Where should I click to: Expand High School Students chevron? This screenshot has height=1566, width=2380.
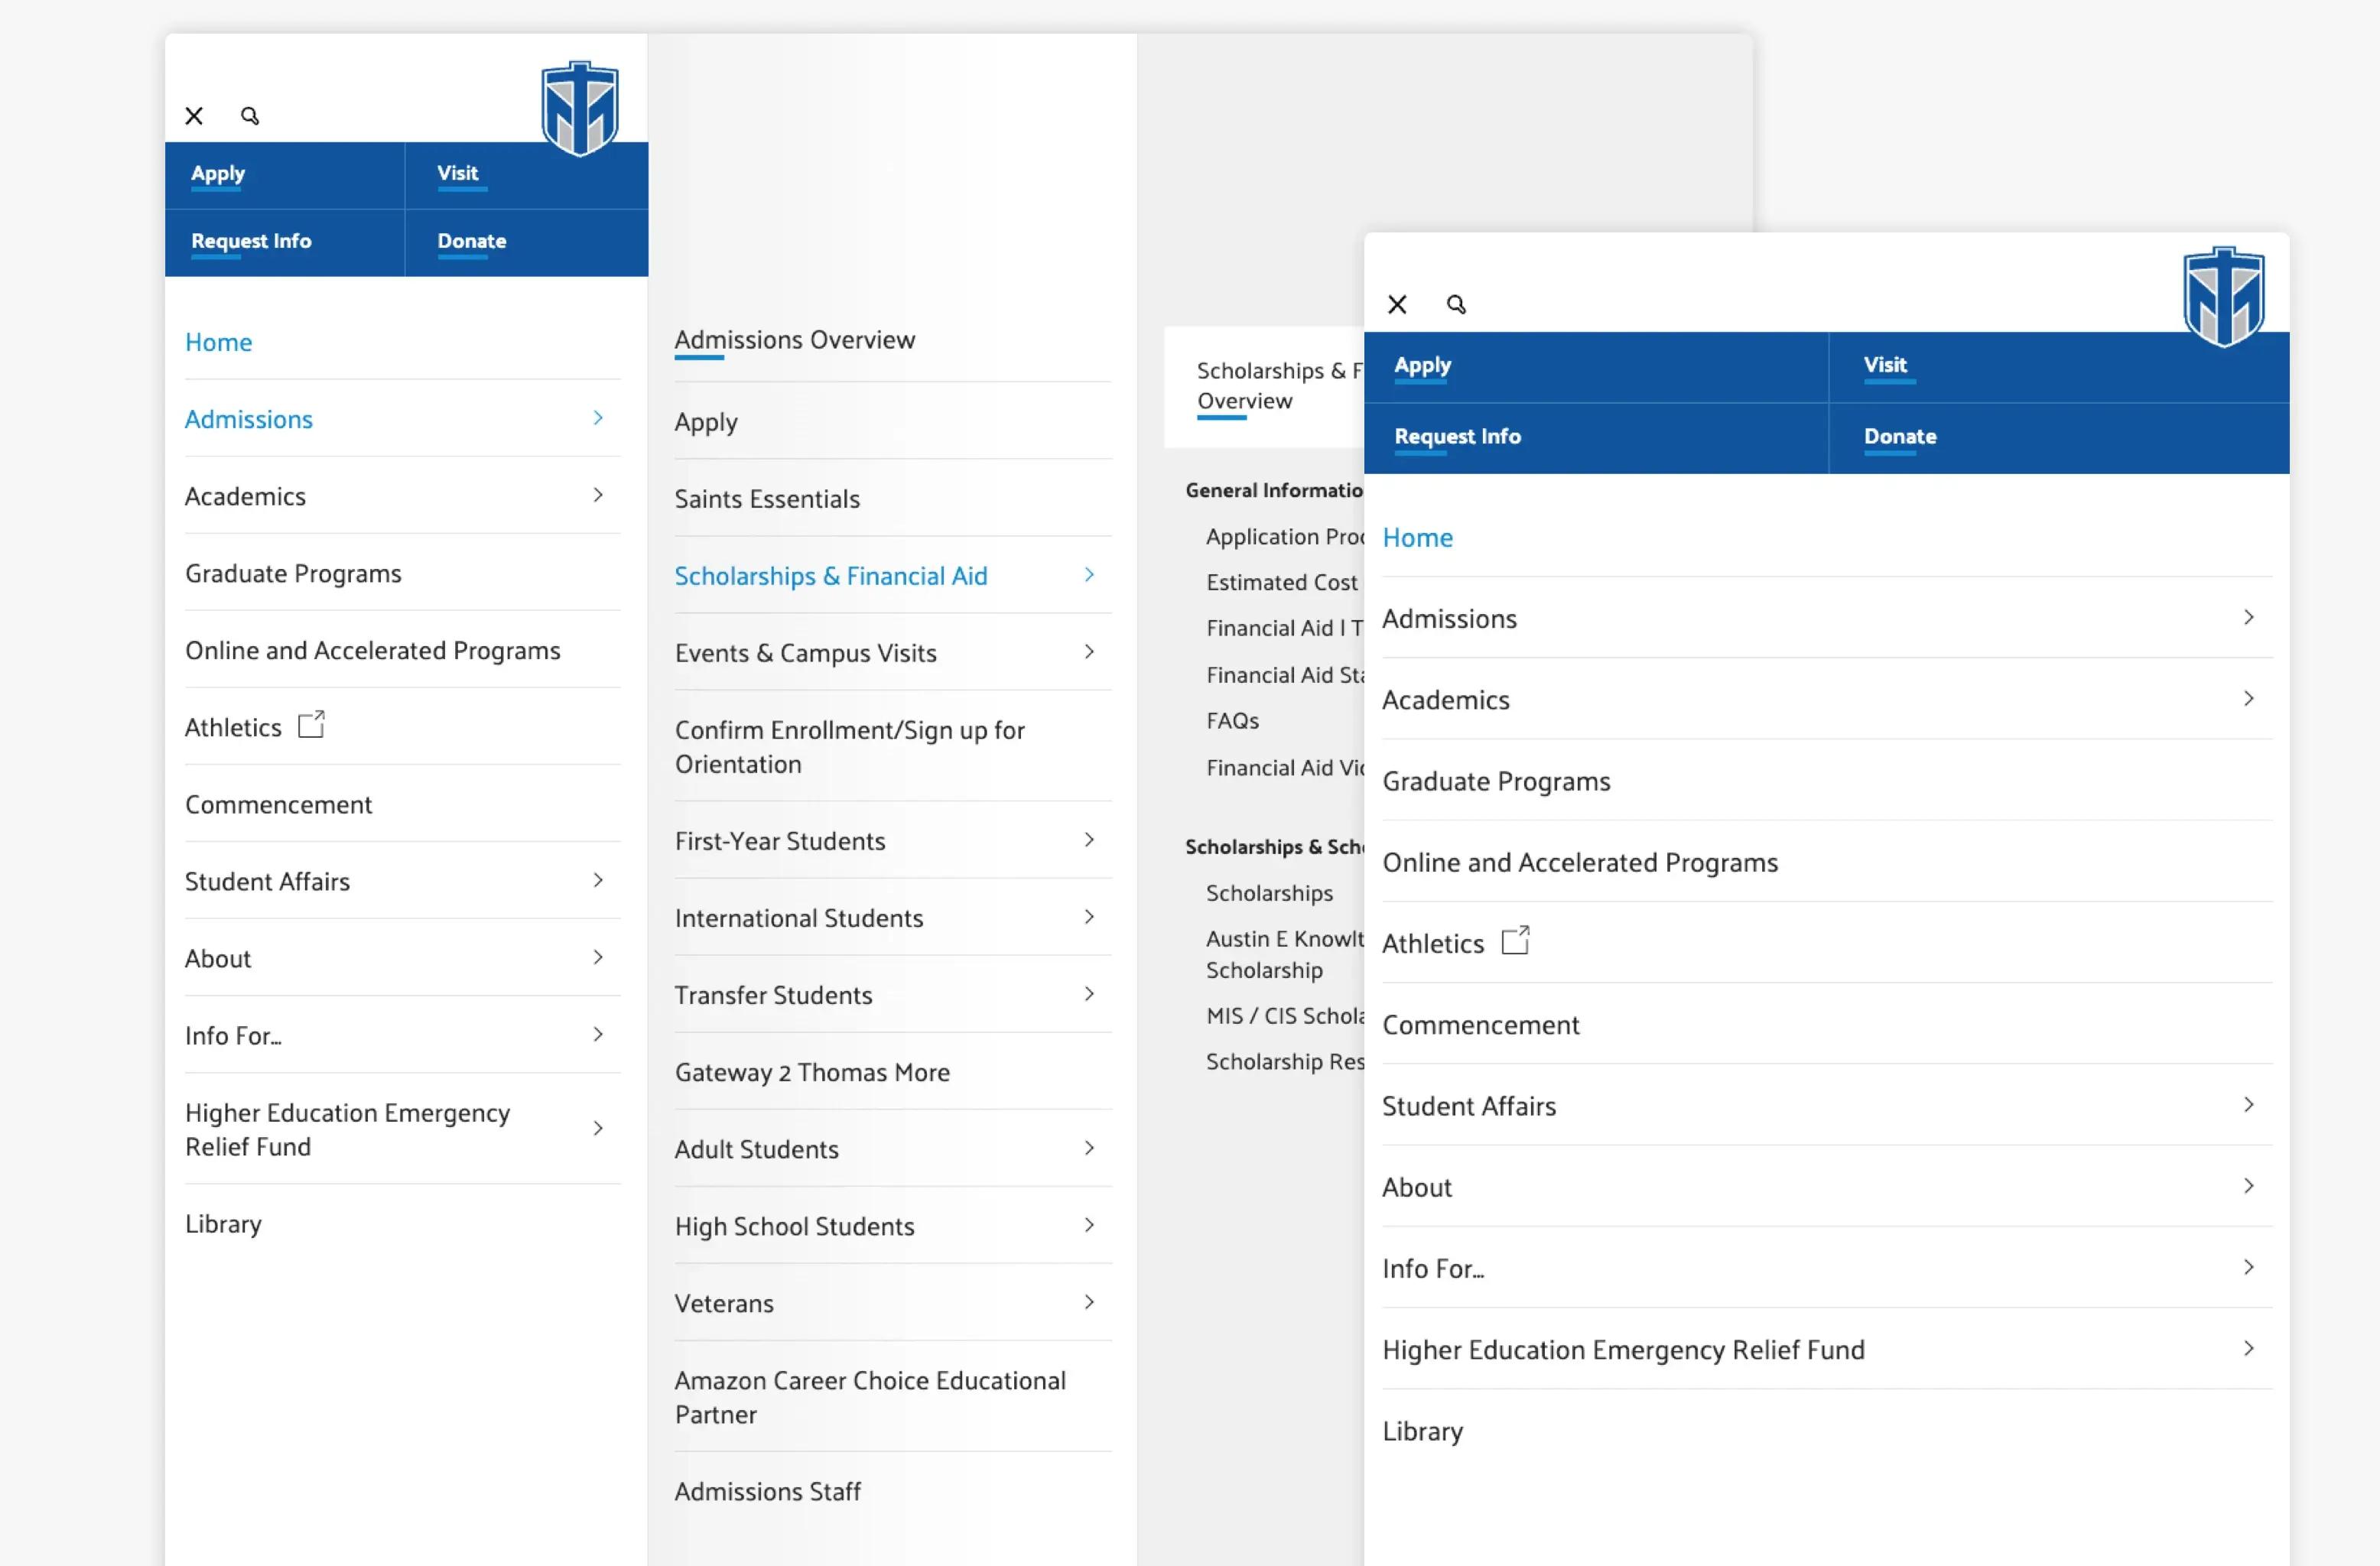coord(1089,1224)
